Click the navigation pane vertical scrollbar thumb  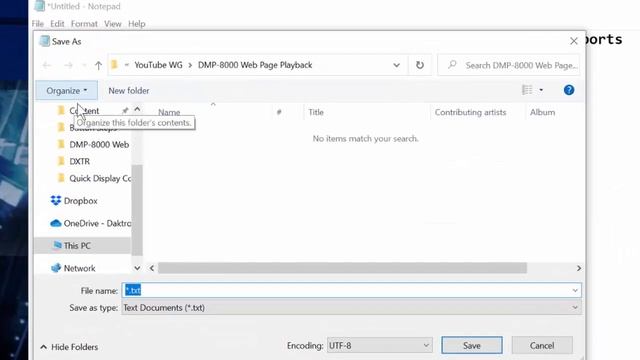(x=137, y=209)
